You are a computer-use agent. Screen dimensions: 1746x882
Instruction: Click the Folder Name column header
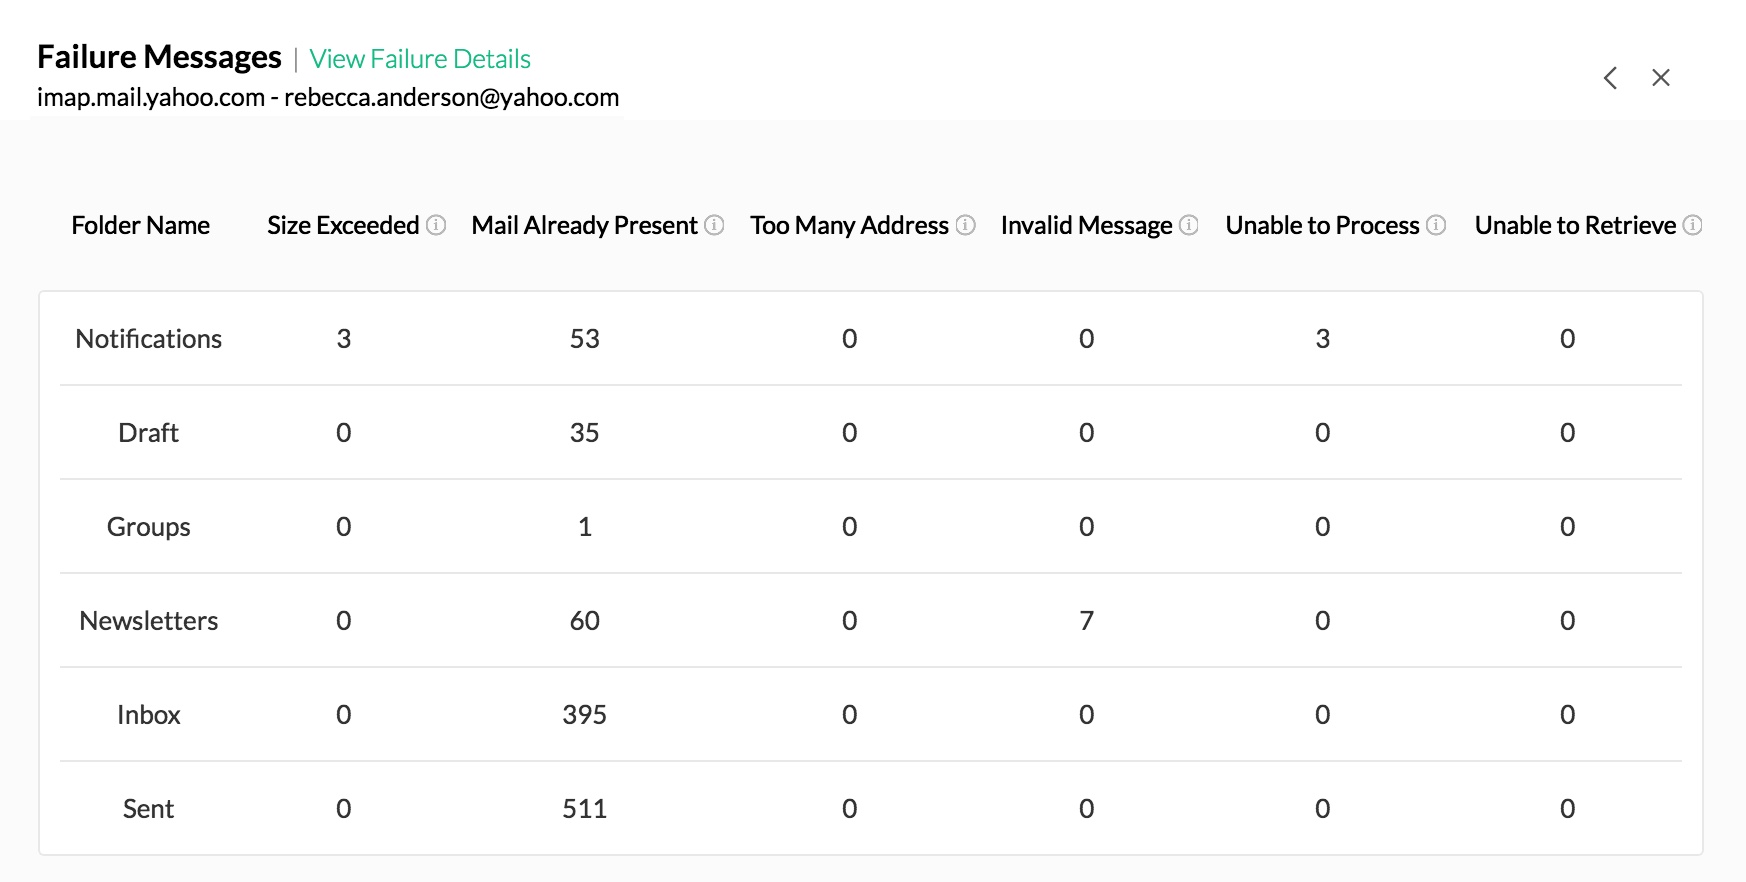141,225
